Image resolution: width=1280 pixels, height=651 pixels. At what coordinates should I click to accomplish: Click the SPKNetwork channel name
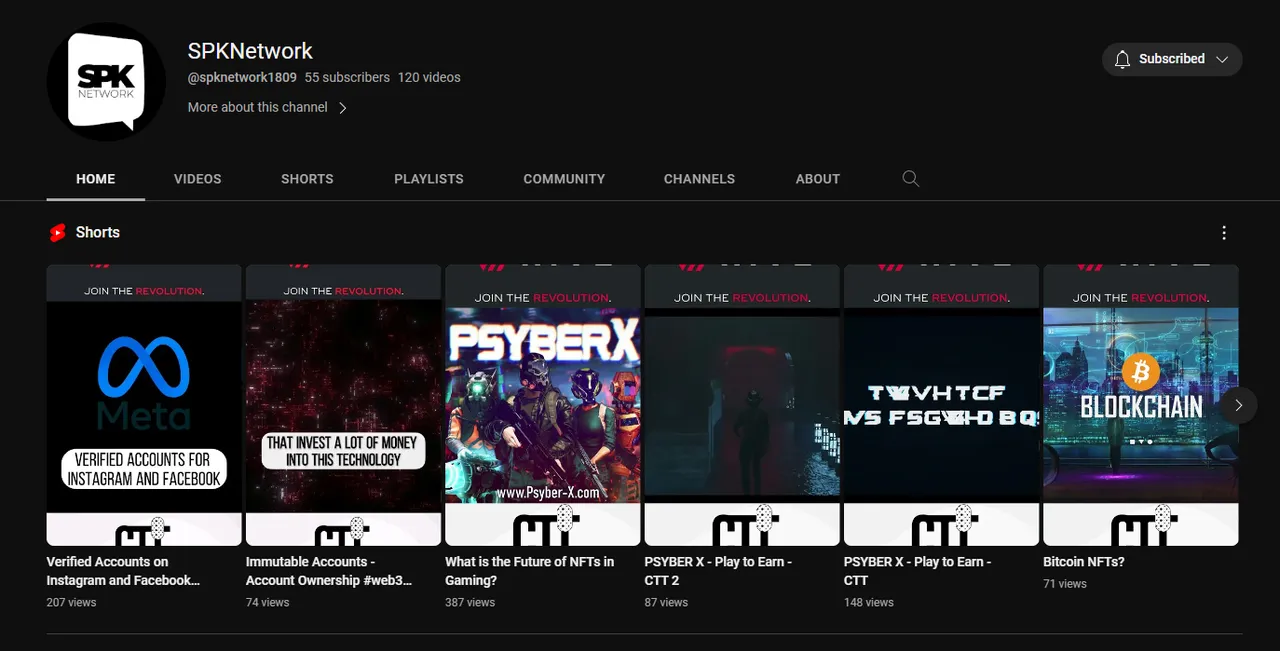coord(250,51)
